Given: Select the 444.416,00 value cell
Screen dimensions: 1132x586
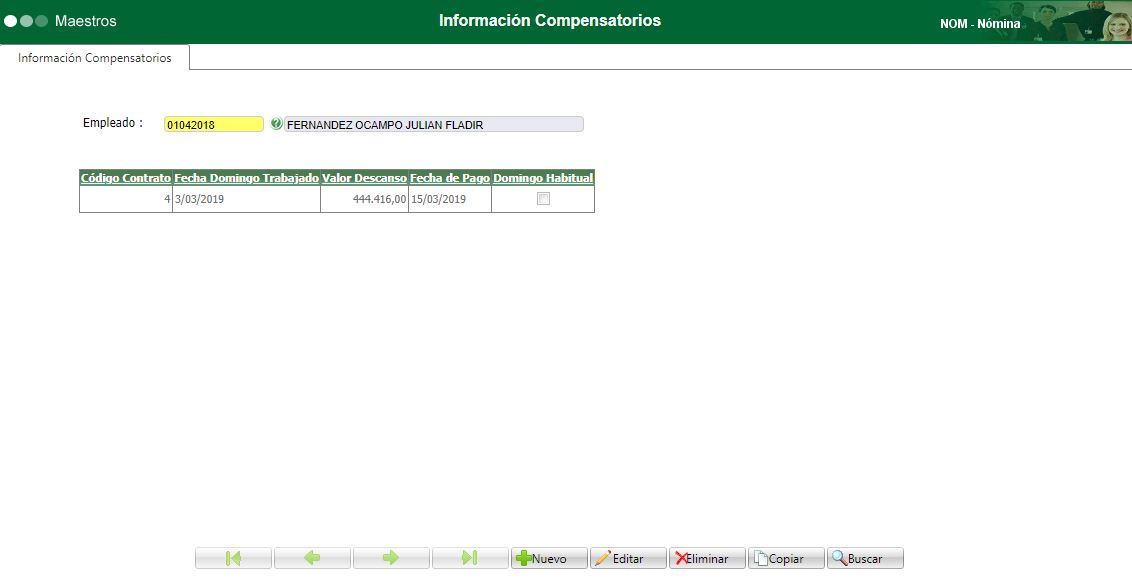Looking at the screenshot, I should click(x=365, y=199).
